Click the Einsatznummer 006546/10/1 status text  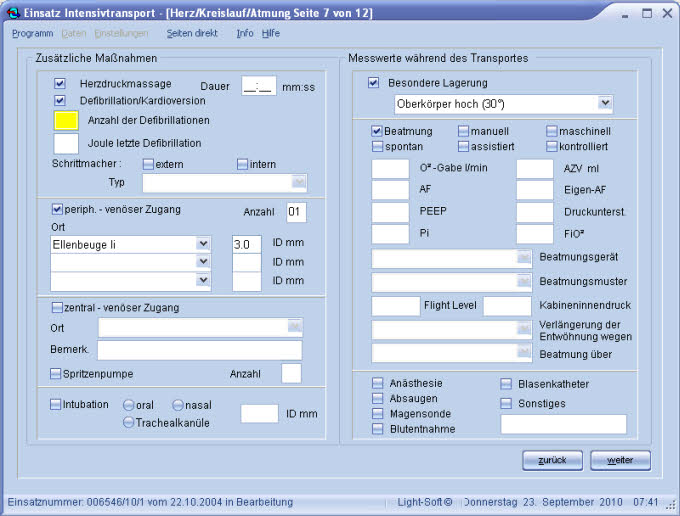[x=150, y=502]
